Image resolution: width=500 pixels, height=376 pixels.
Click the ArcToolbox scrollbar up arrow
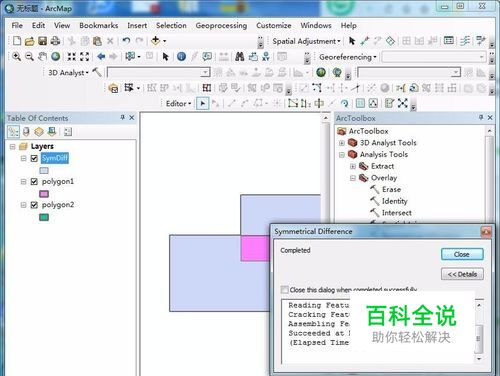click(489, 131)
